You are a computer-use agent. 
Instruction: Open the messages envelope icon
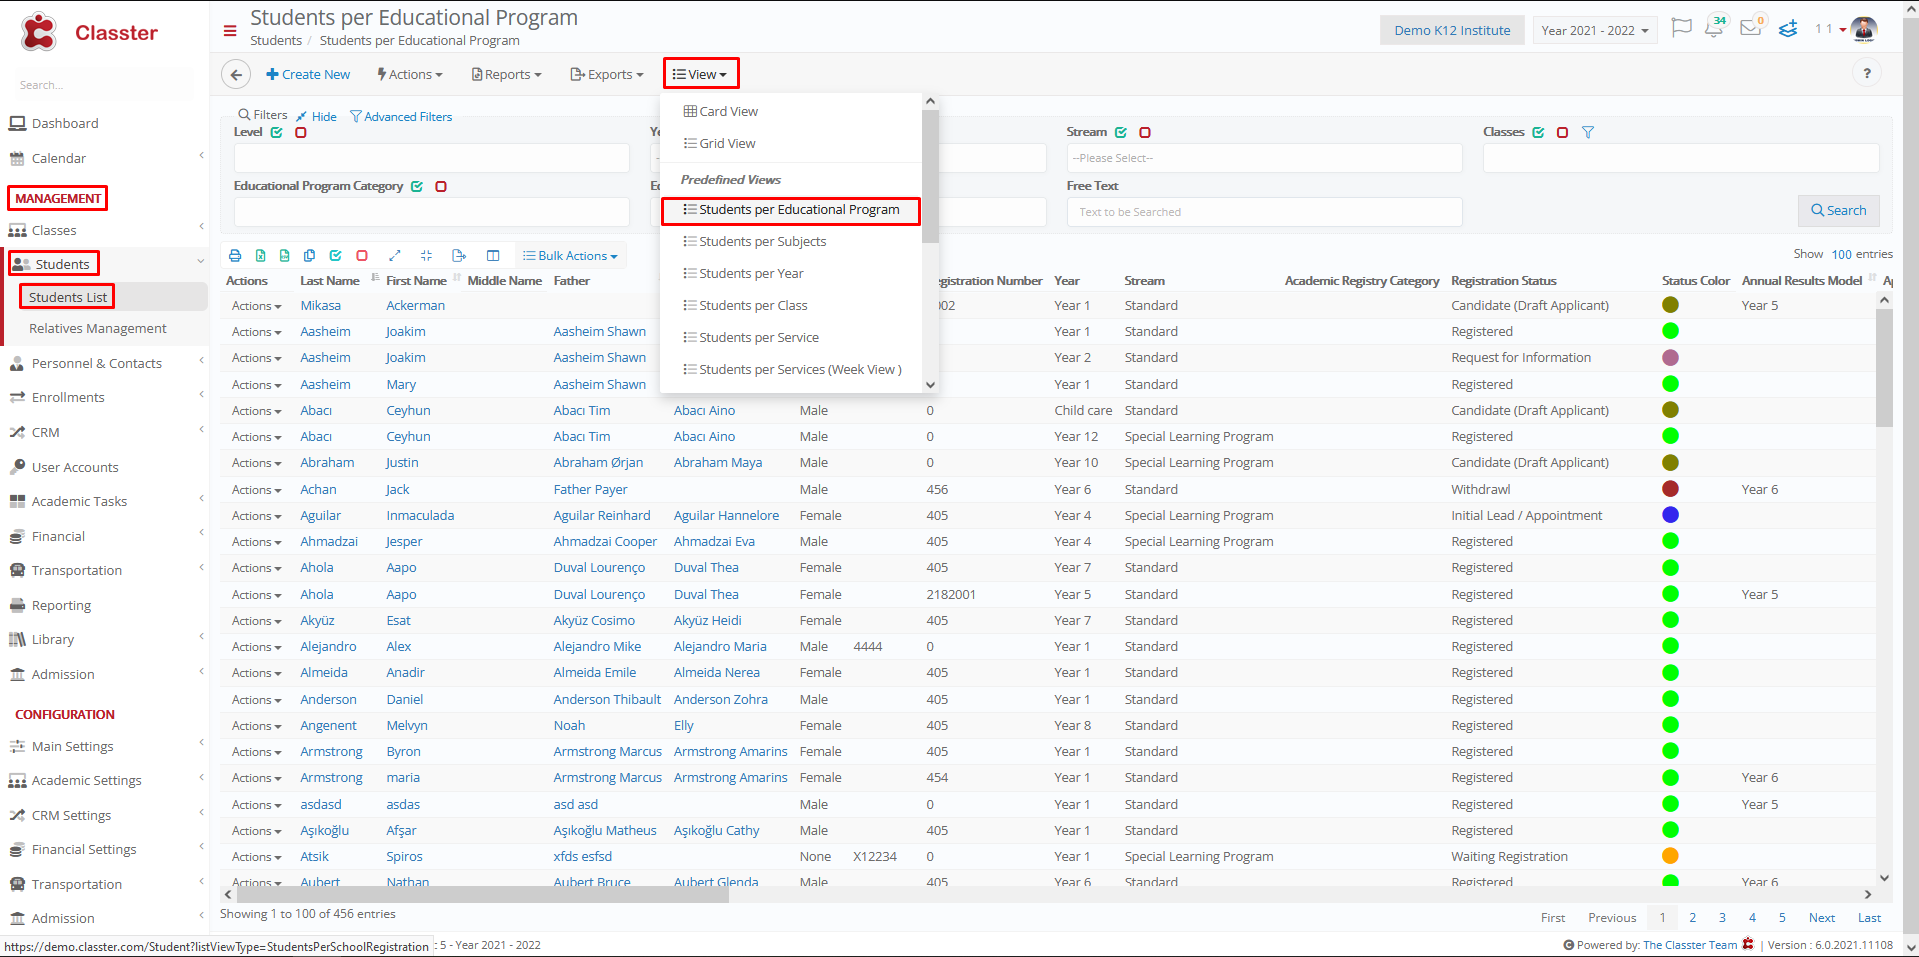pos(1751,27)
